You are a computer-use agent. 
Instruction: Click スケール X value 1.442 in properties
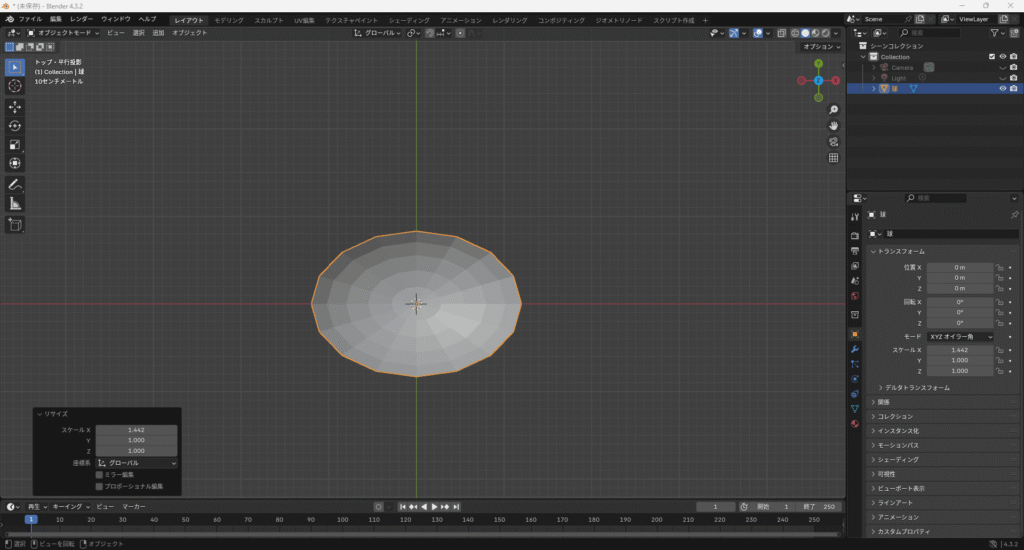959,350
